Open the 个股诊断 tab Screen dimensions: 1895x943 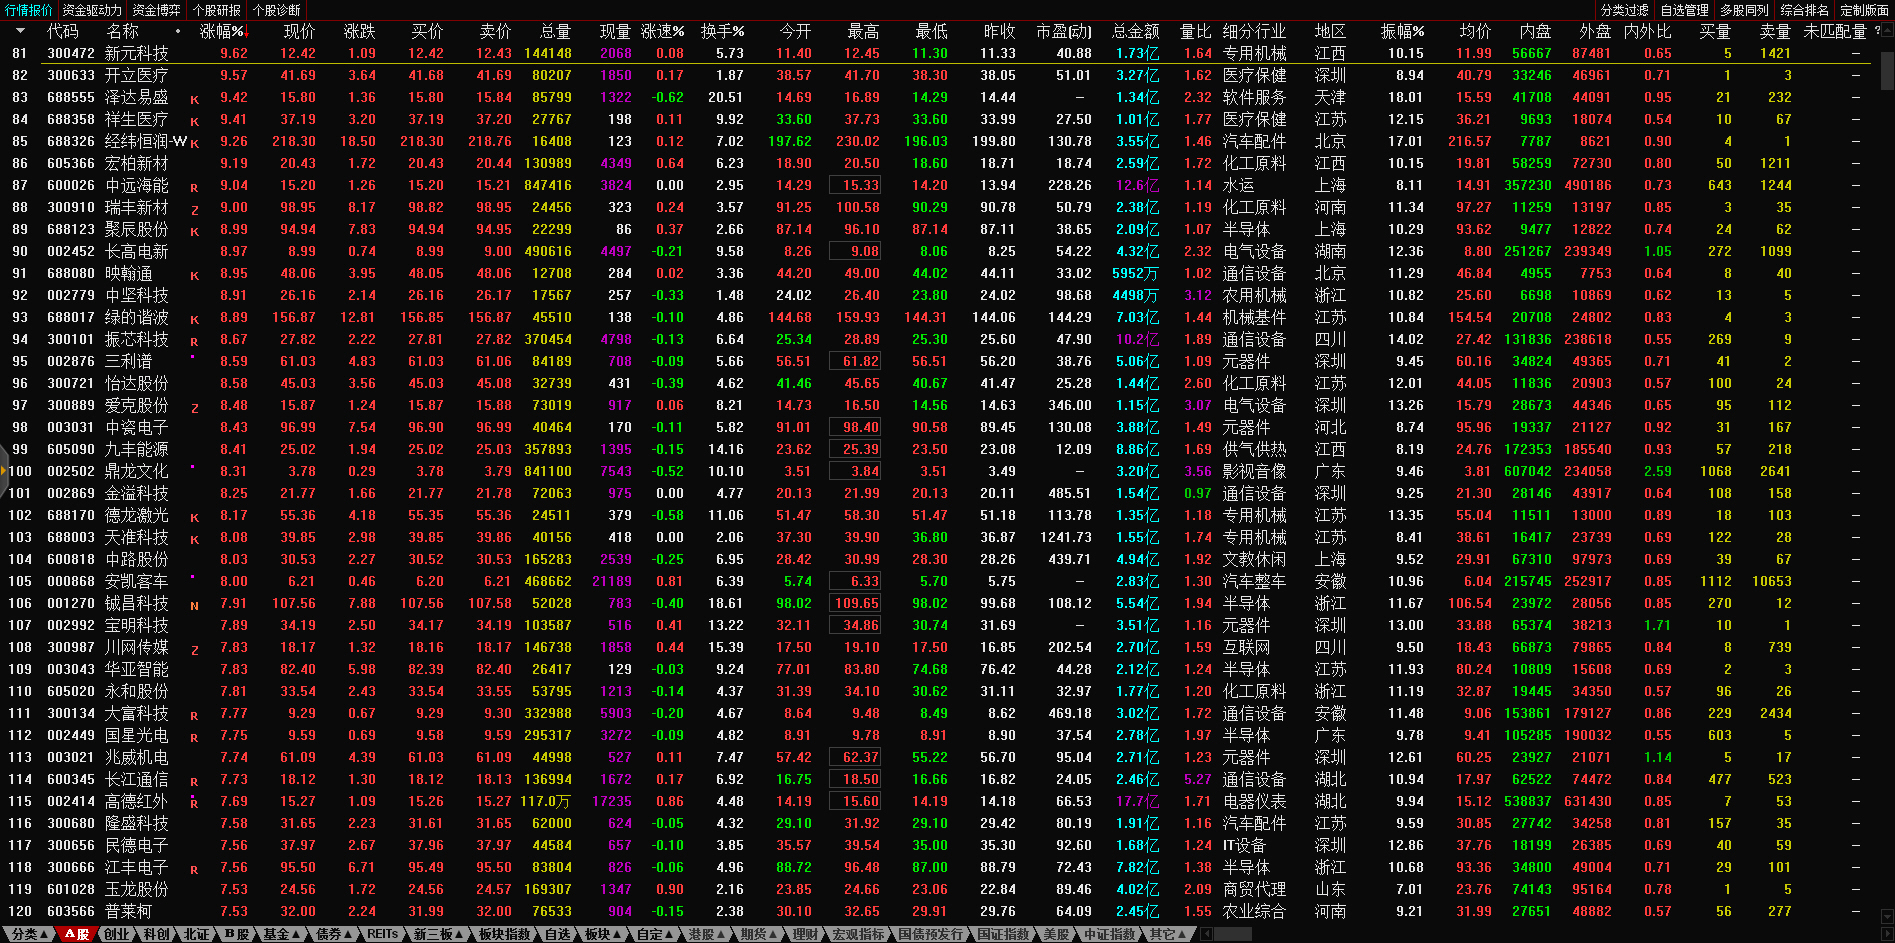pyautogui.click(x=276, y=10)
